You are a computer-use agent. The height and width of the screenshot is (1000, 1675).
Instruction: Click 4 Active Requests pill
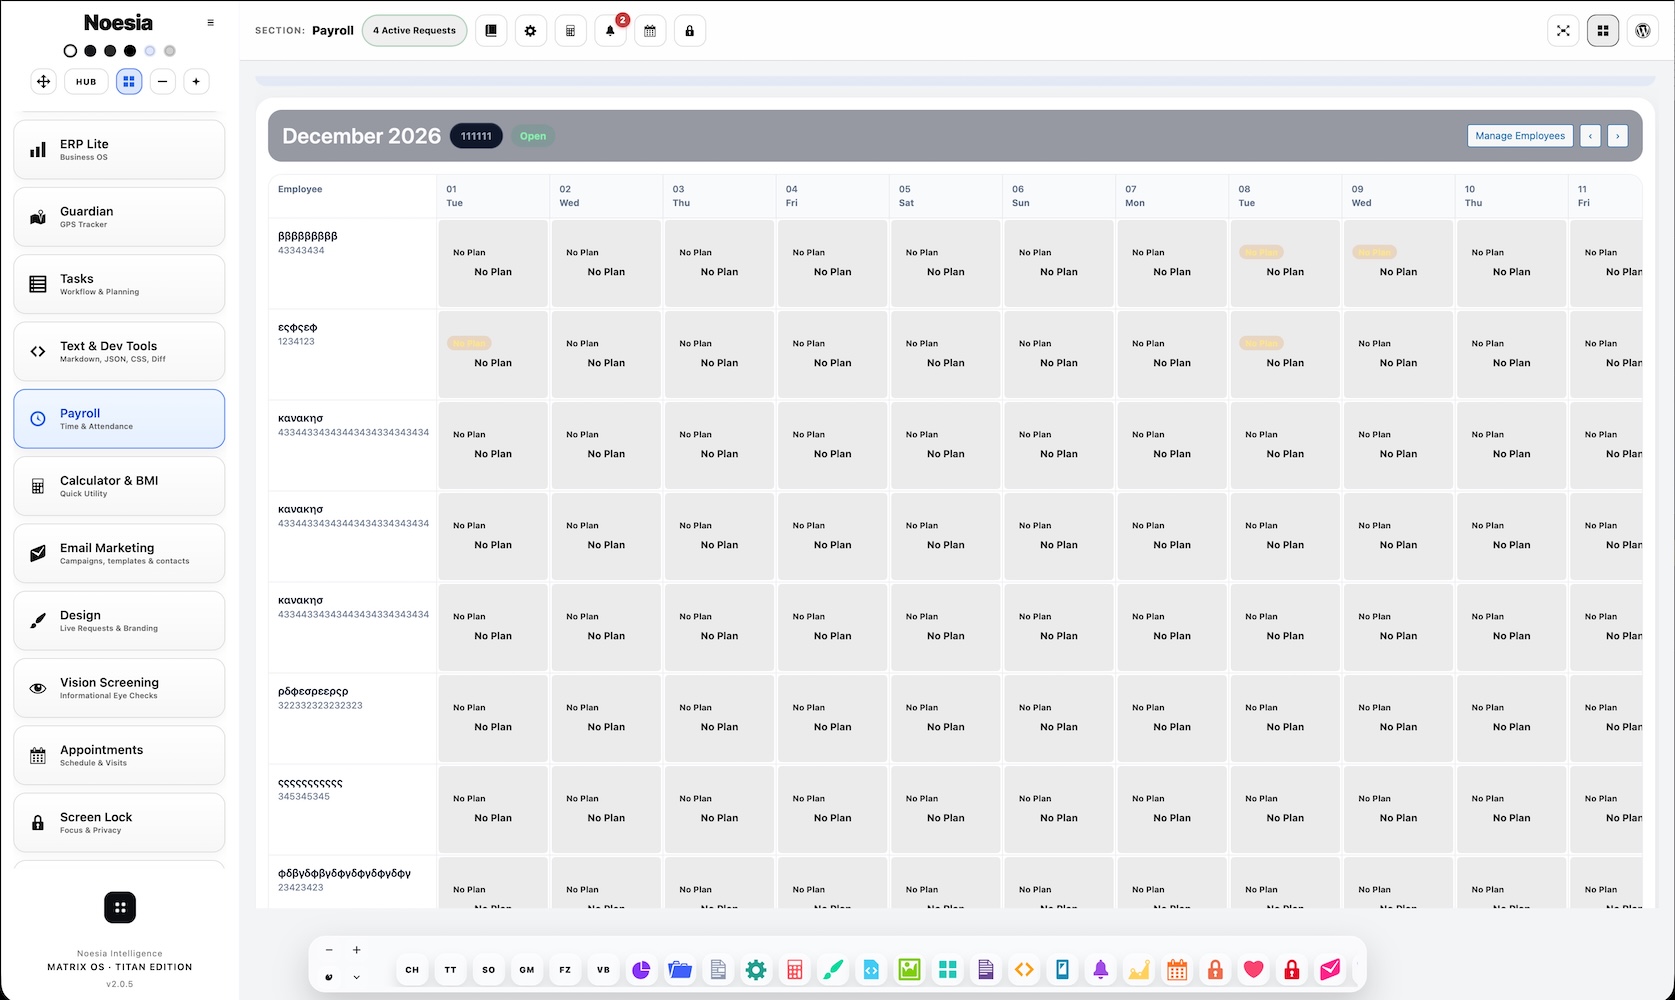point(414,31)
